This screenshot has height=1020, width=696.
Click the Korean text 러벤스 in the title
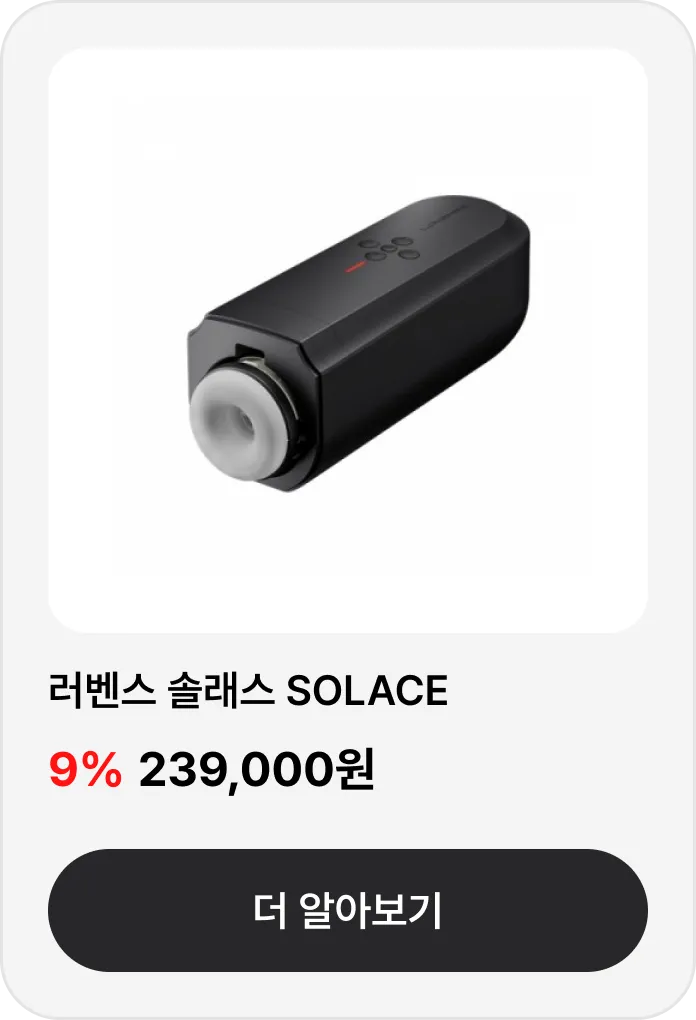(102, 690)
